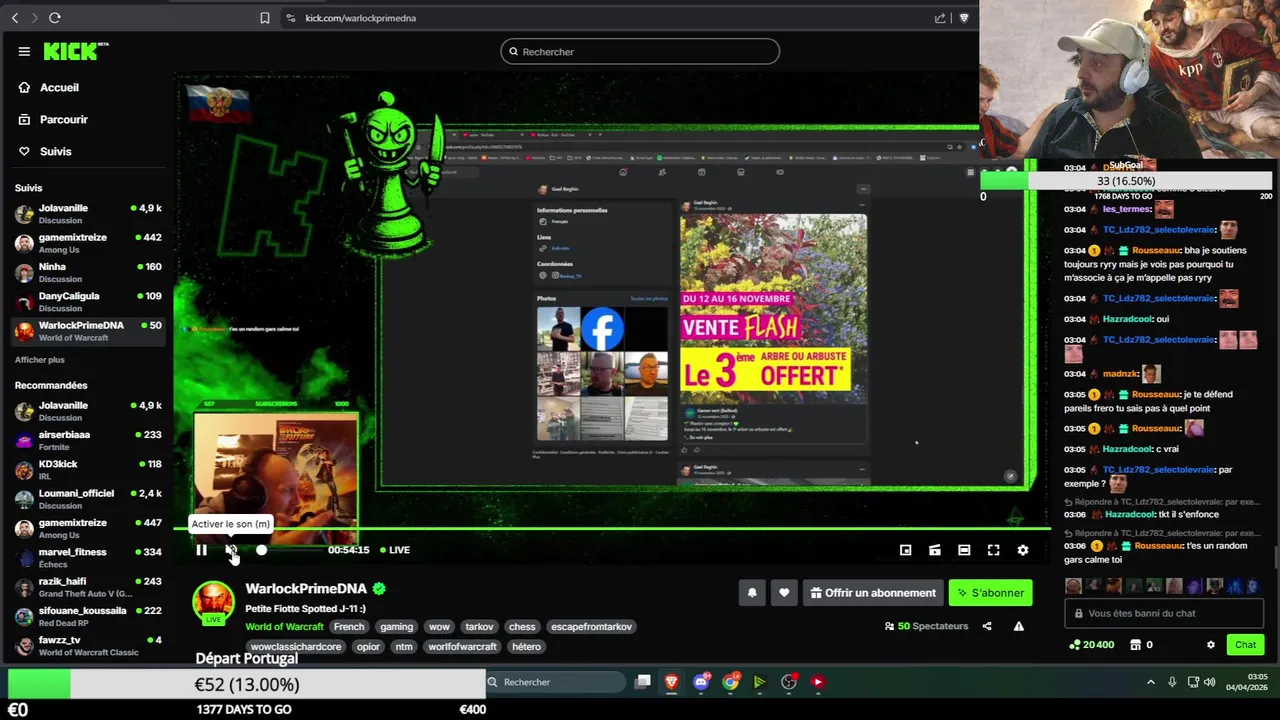The width and height of the screenshot is (1280, 720).
Task: Share page via address bar icon
Action: pos(940,18)
